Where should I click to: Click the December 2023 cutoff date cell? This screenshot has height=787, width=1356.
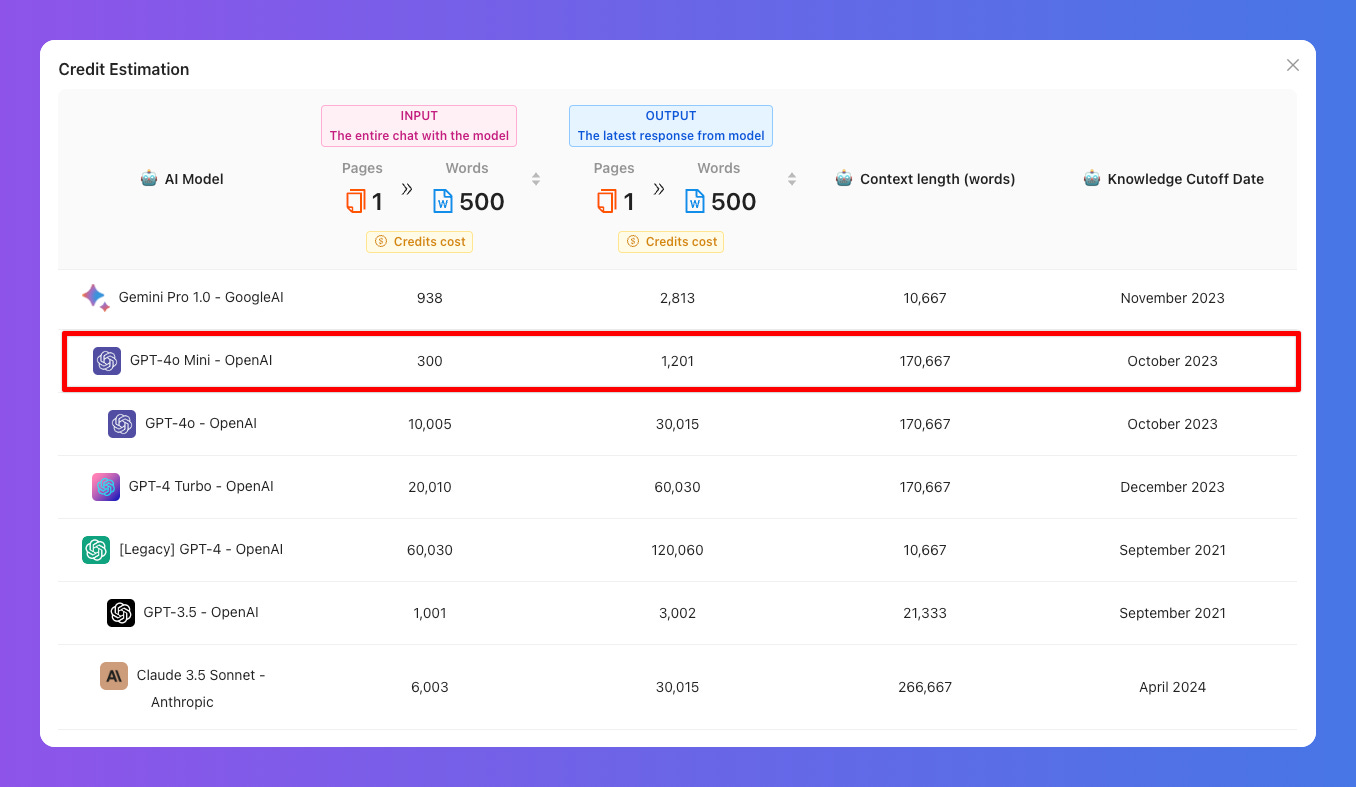(1172, 487)
